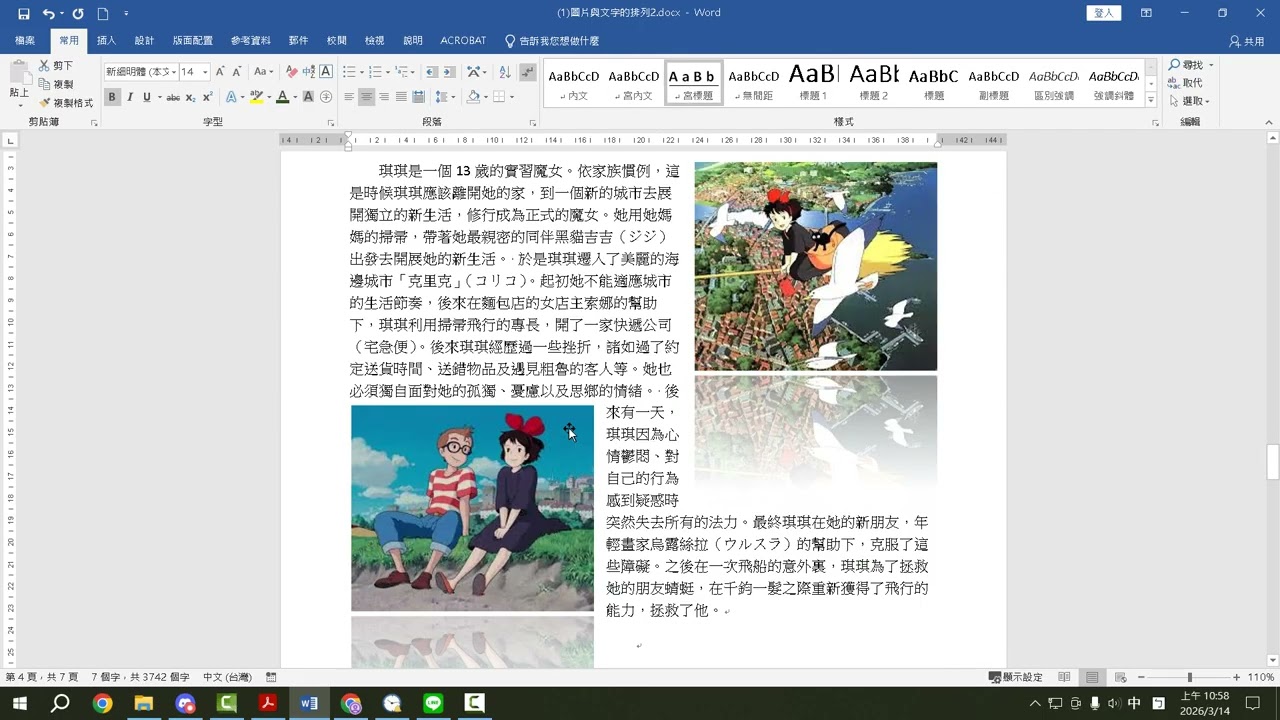Switch to Web Layout view in status bar
1280x720 pixels.
1120,677
